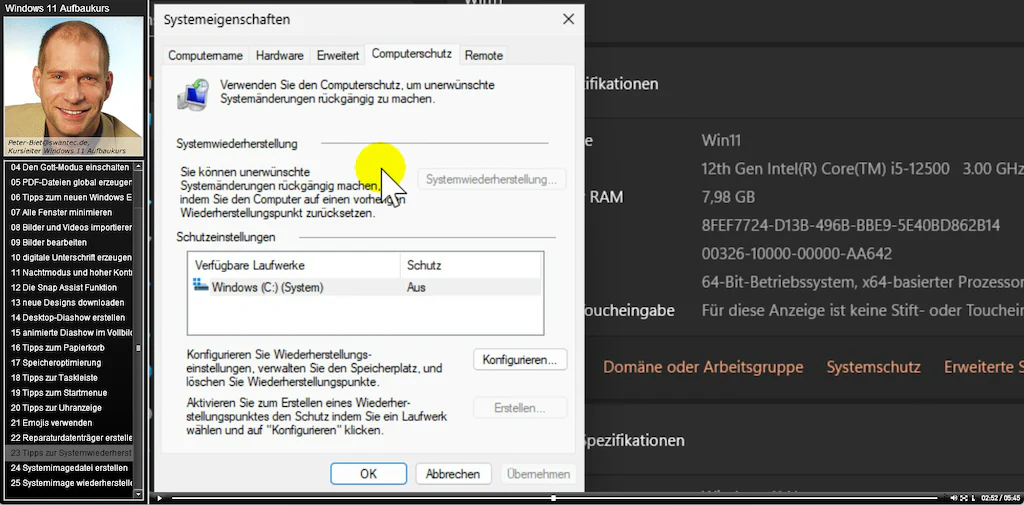
Task: Open the Systemschutz link in Settings
Action: click(874, 367)
